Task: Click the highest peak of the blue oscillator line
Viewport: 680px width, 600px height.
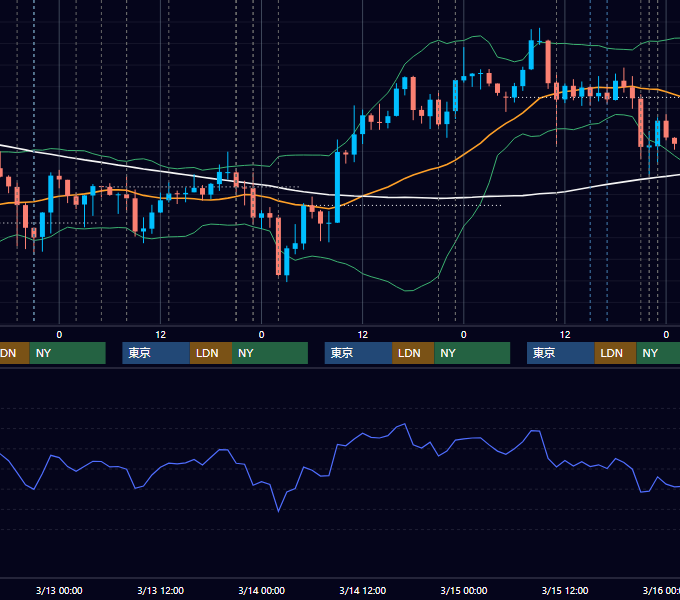Action: click(x=405, y=424)
